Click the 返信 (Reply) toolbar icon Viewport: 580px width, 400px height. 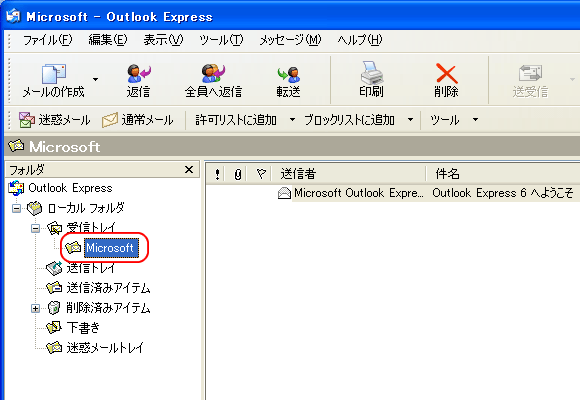pyautogui.click(x=139, y=73)
